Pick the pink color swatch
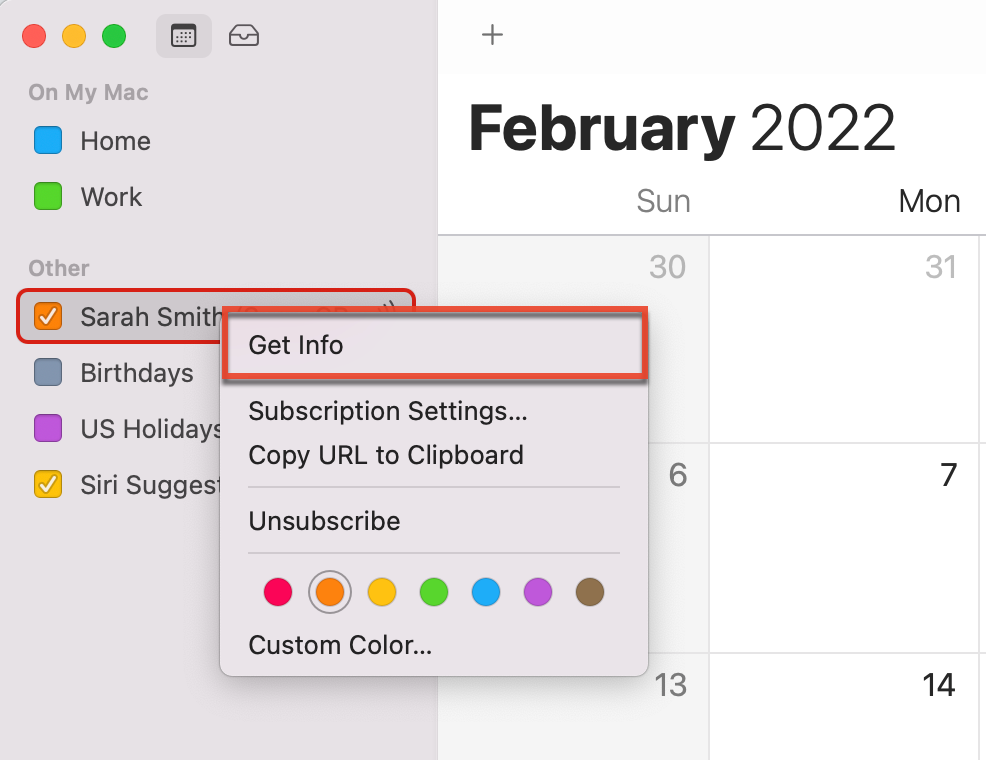986x760 pixels. pyautogui.click(x=278, y=592)
